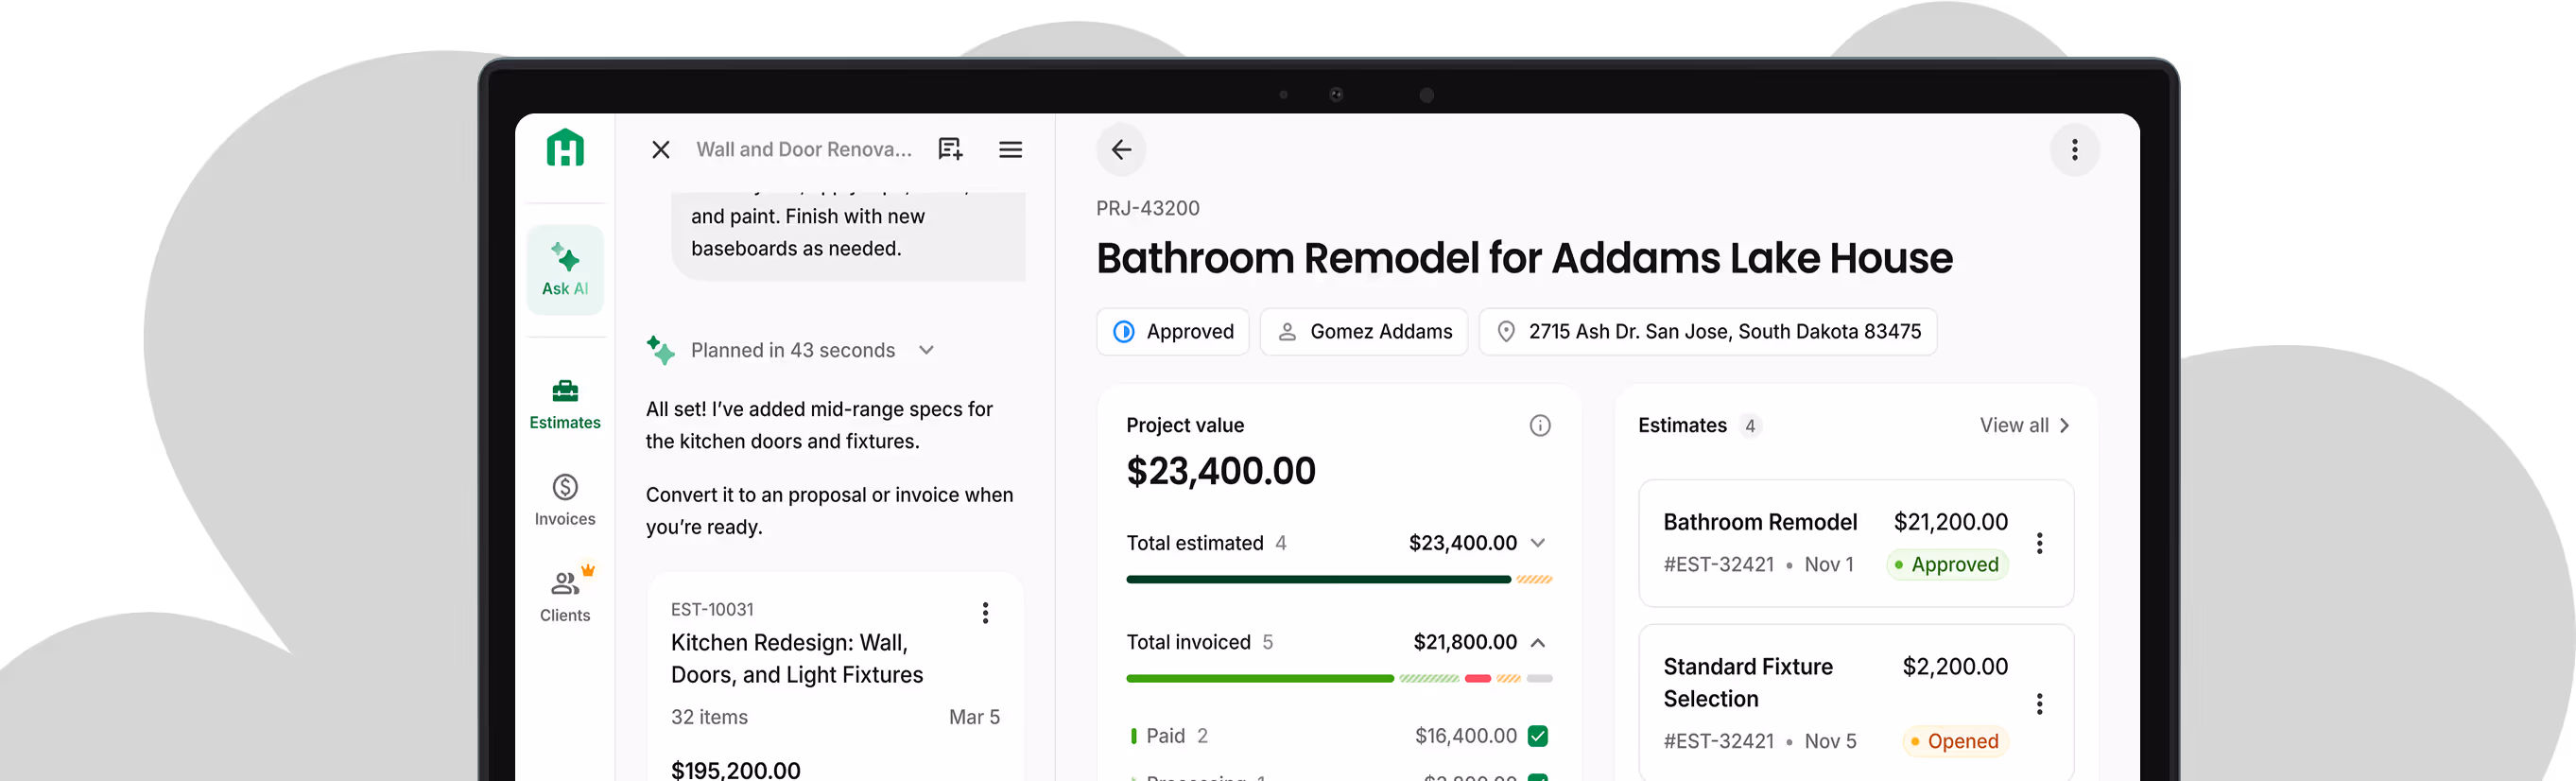Click the Approved badge on Bathroom Remodel

click(1946, 565)
